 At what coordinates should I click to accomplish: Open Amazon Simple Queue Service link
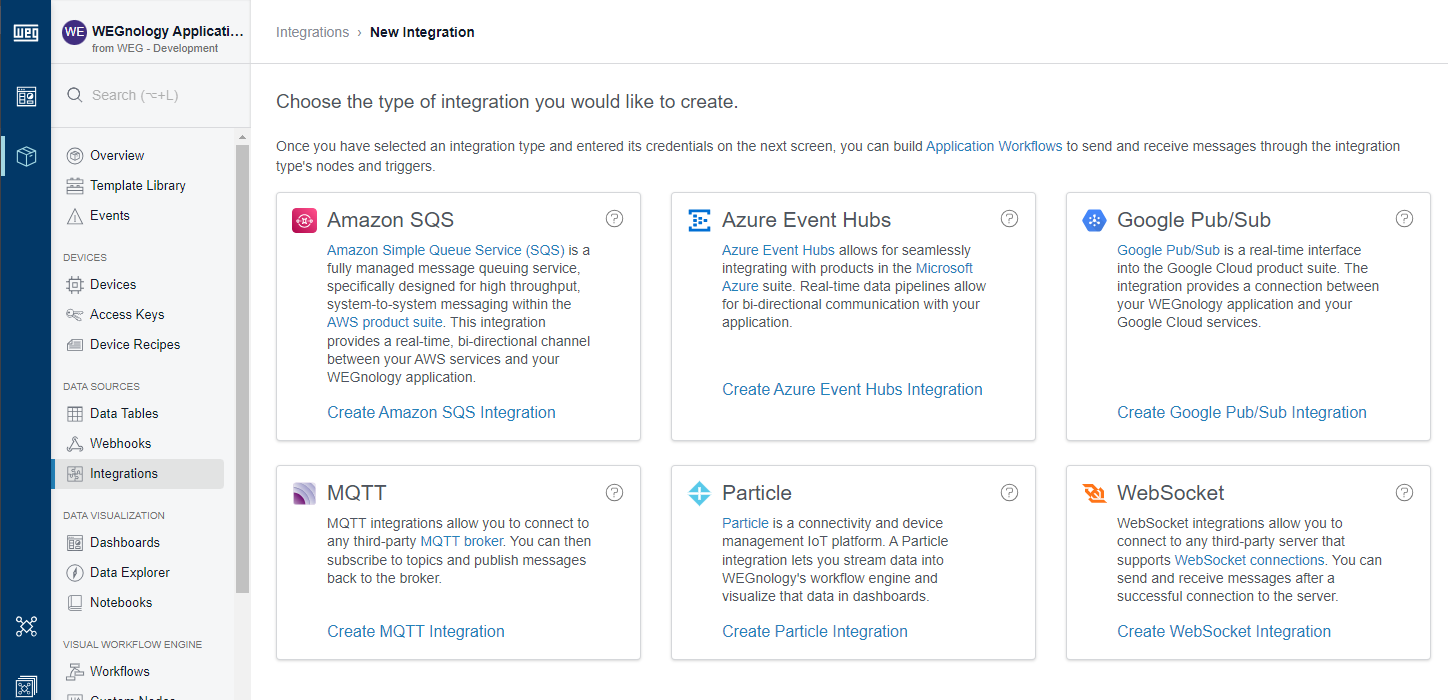446,250
